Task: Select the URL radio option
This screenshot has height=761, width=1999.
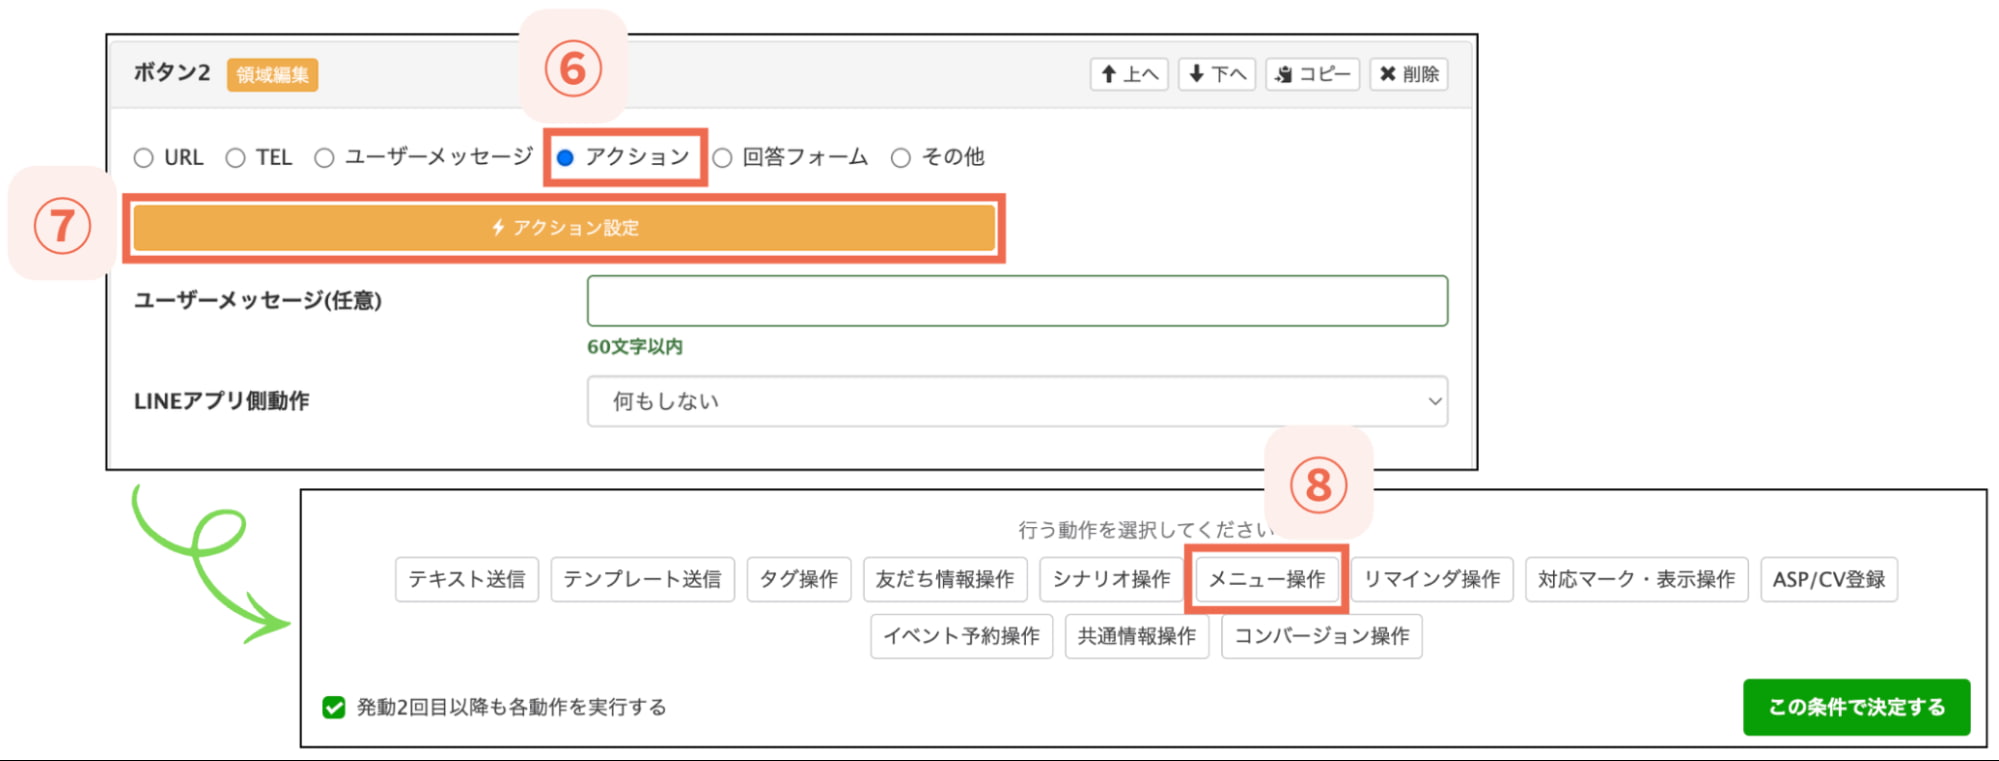Action: point(144,158)
